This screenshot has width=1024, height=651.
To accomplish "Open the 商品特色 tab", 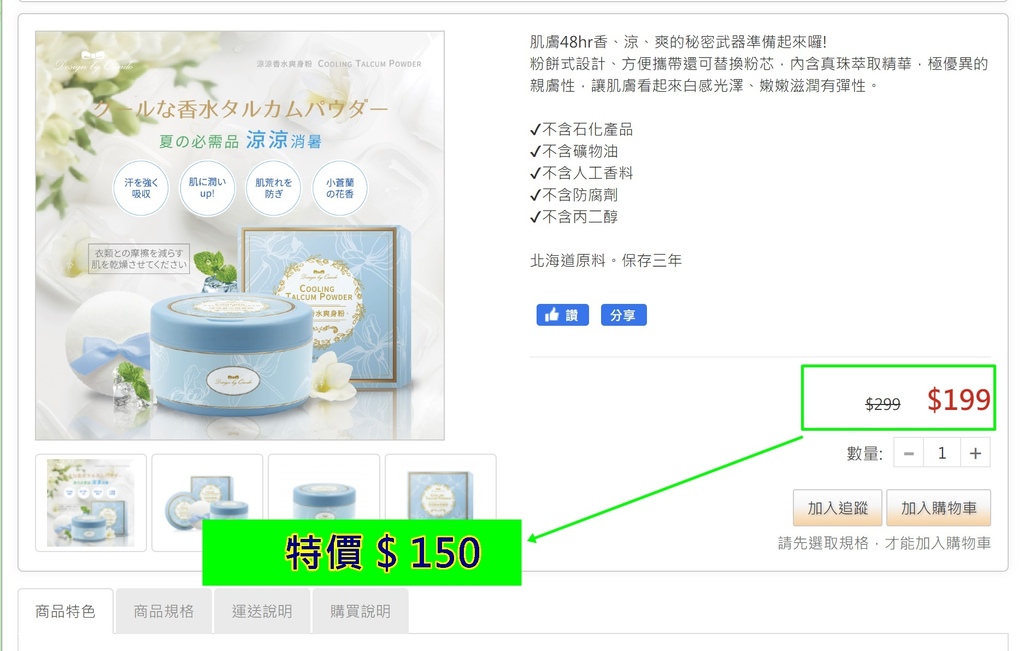I will pyautogui.click(x=65, y=611).
